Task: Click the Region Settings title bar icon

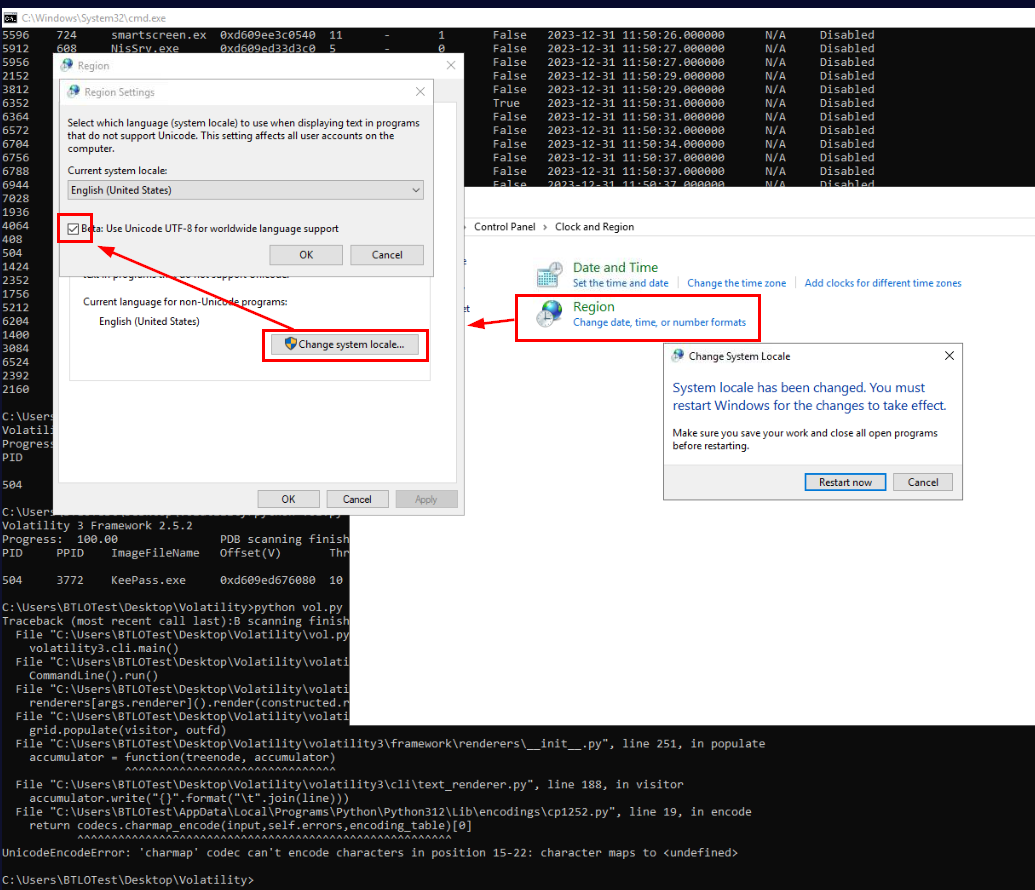Action: [74, 92]
